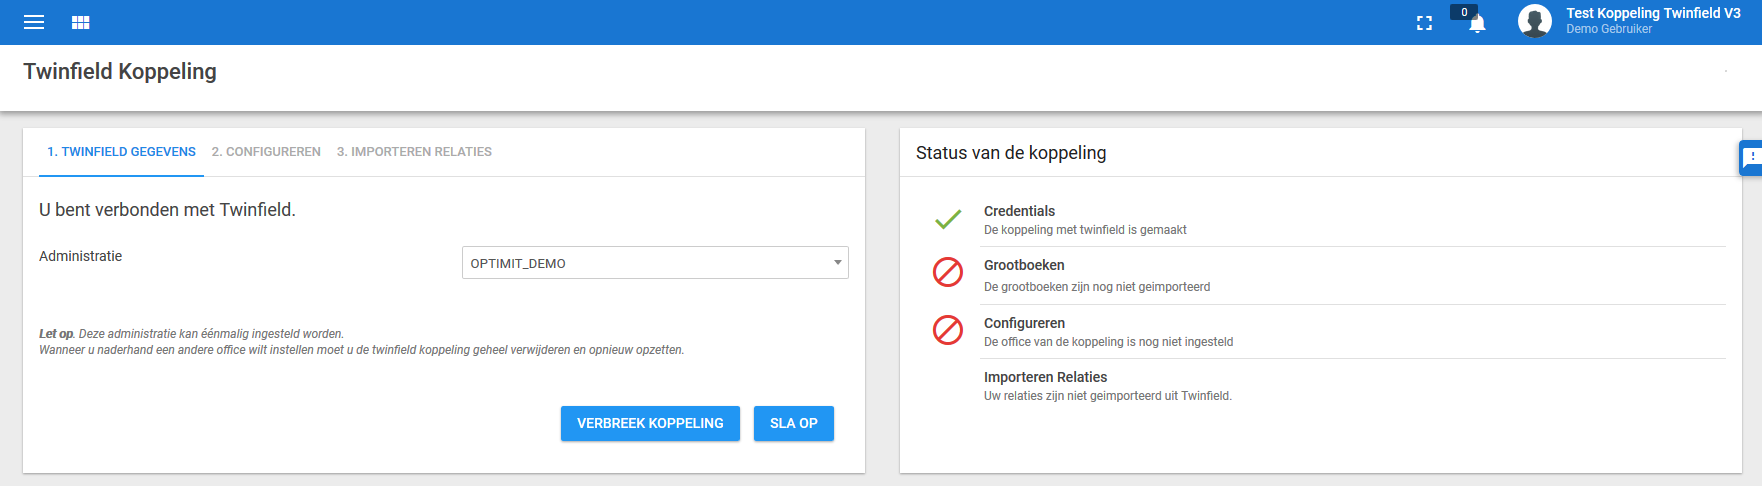Open the notifications bell
The width and height of the screenshot is (1762, 486).
click(x=1477, y=24)
